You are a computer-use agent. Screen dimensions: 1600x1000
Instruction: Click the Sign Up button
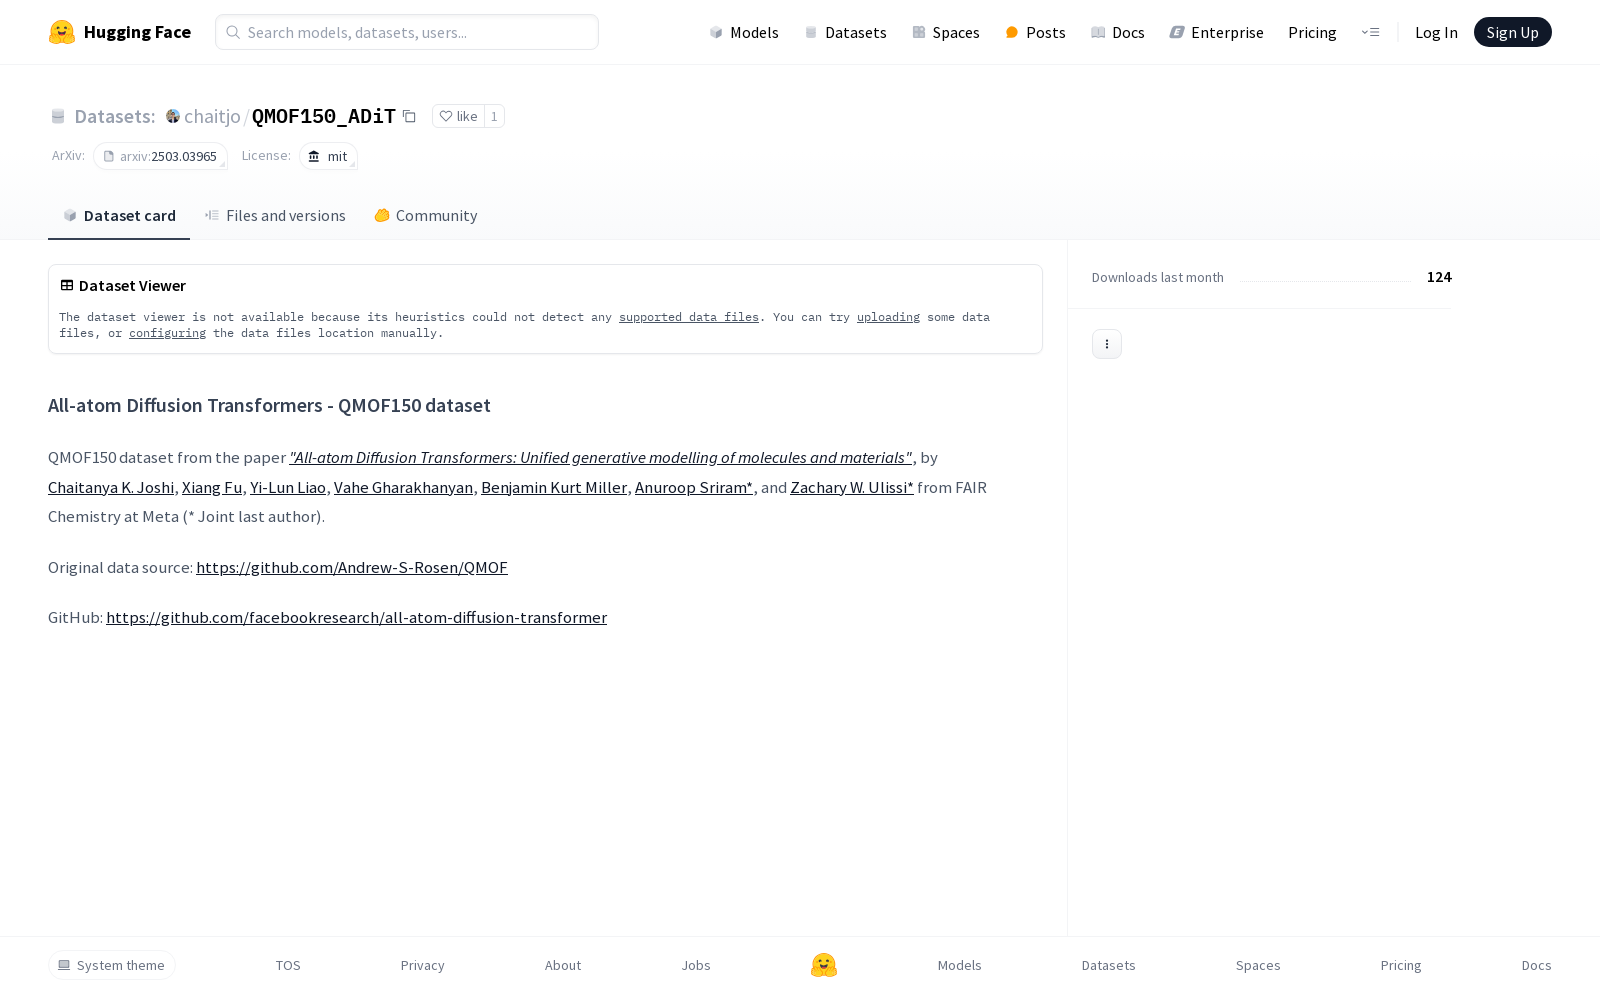(x=1513, y=32)
